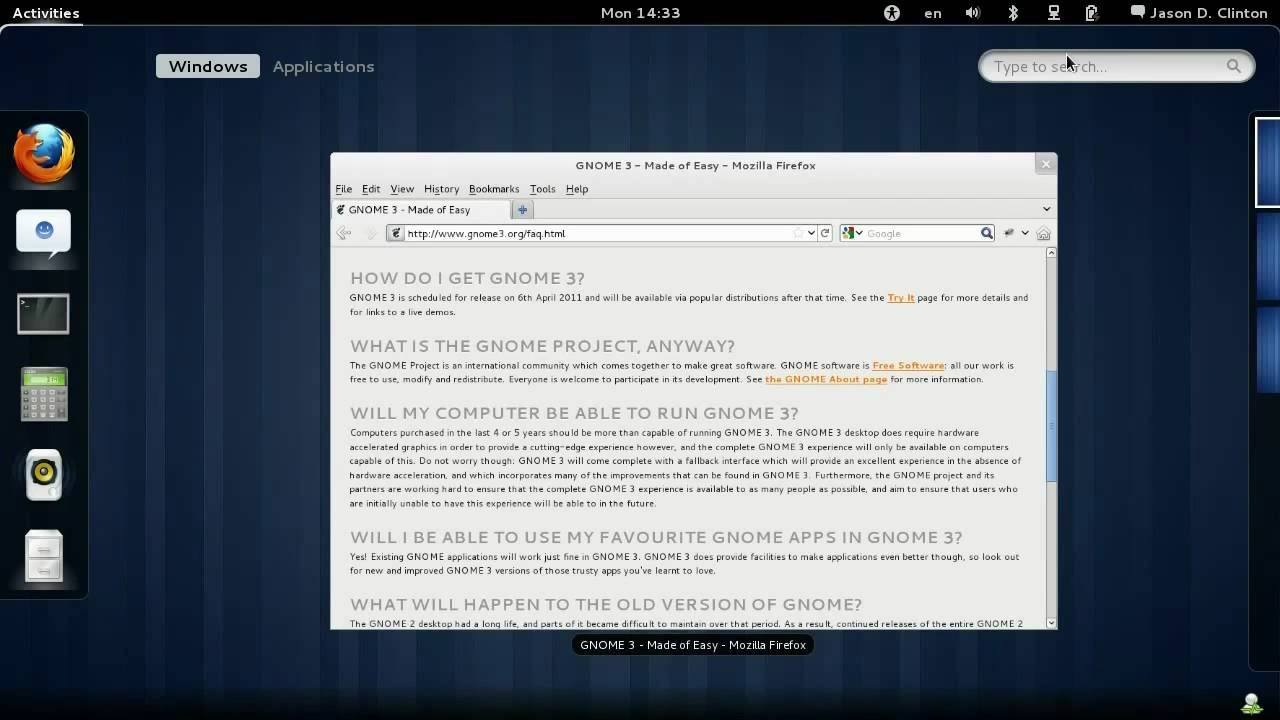Image resolution: width=1280 pixels, height=720 pixels.
Task: Launch Firefox from the dash
Action: coord(42,152)
